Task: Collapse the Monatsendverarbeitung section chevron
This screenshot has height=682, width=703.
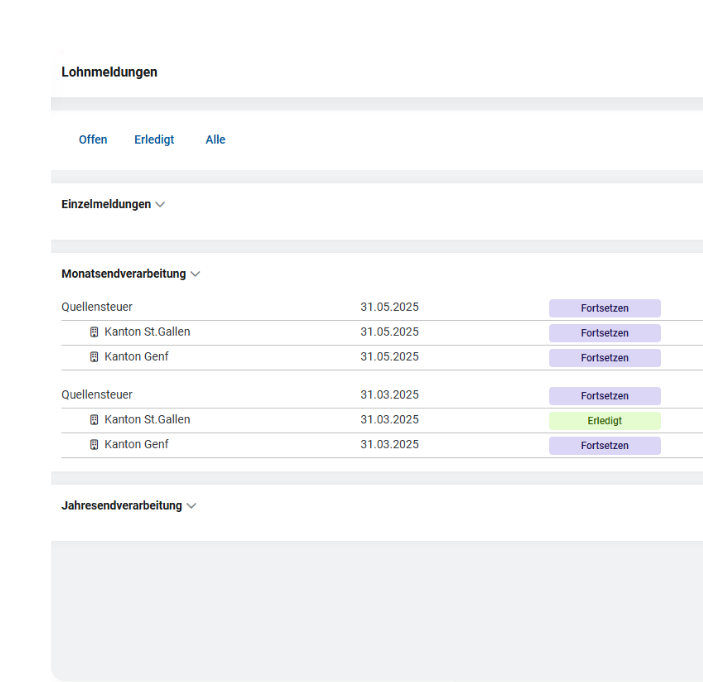Action: point(195,274)
